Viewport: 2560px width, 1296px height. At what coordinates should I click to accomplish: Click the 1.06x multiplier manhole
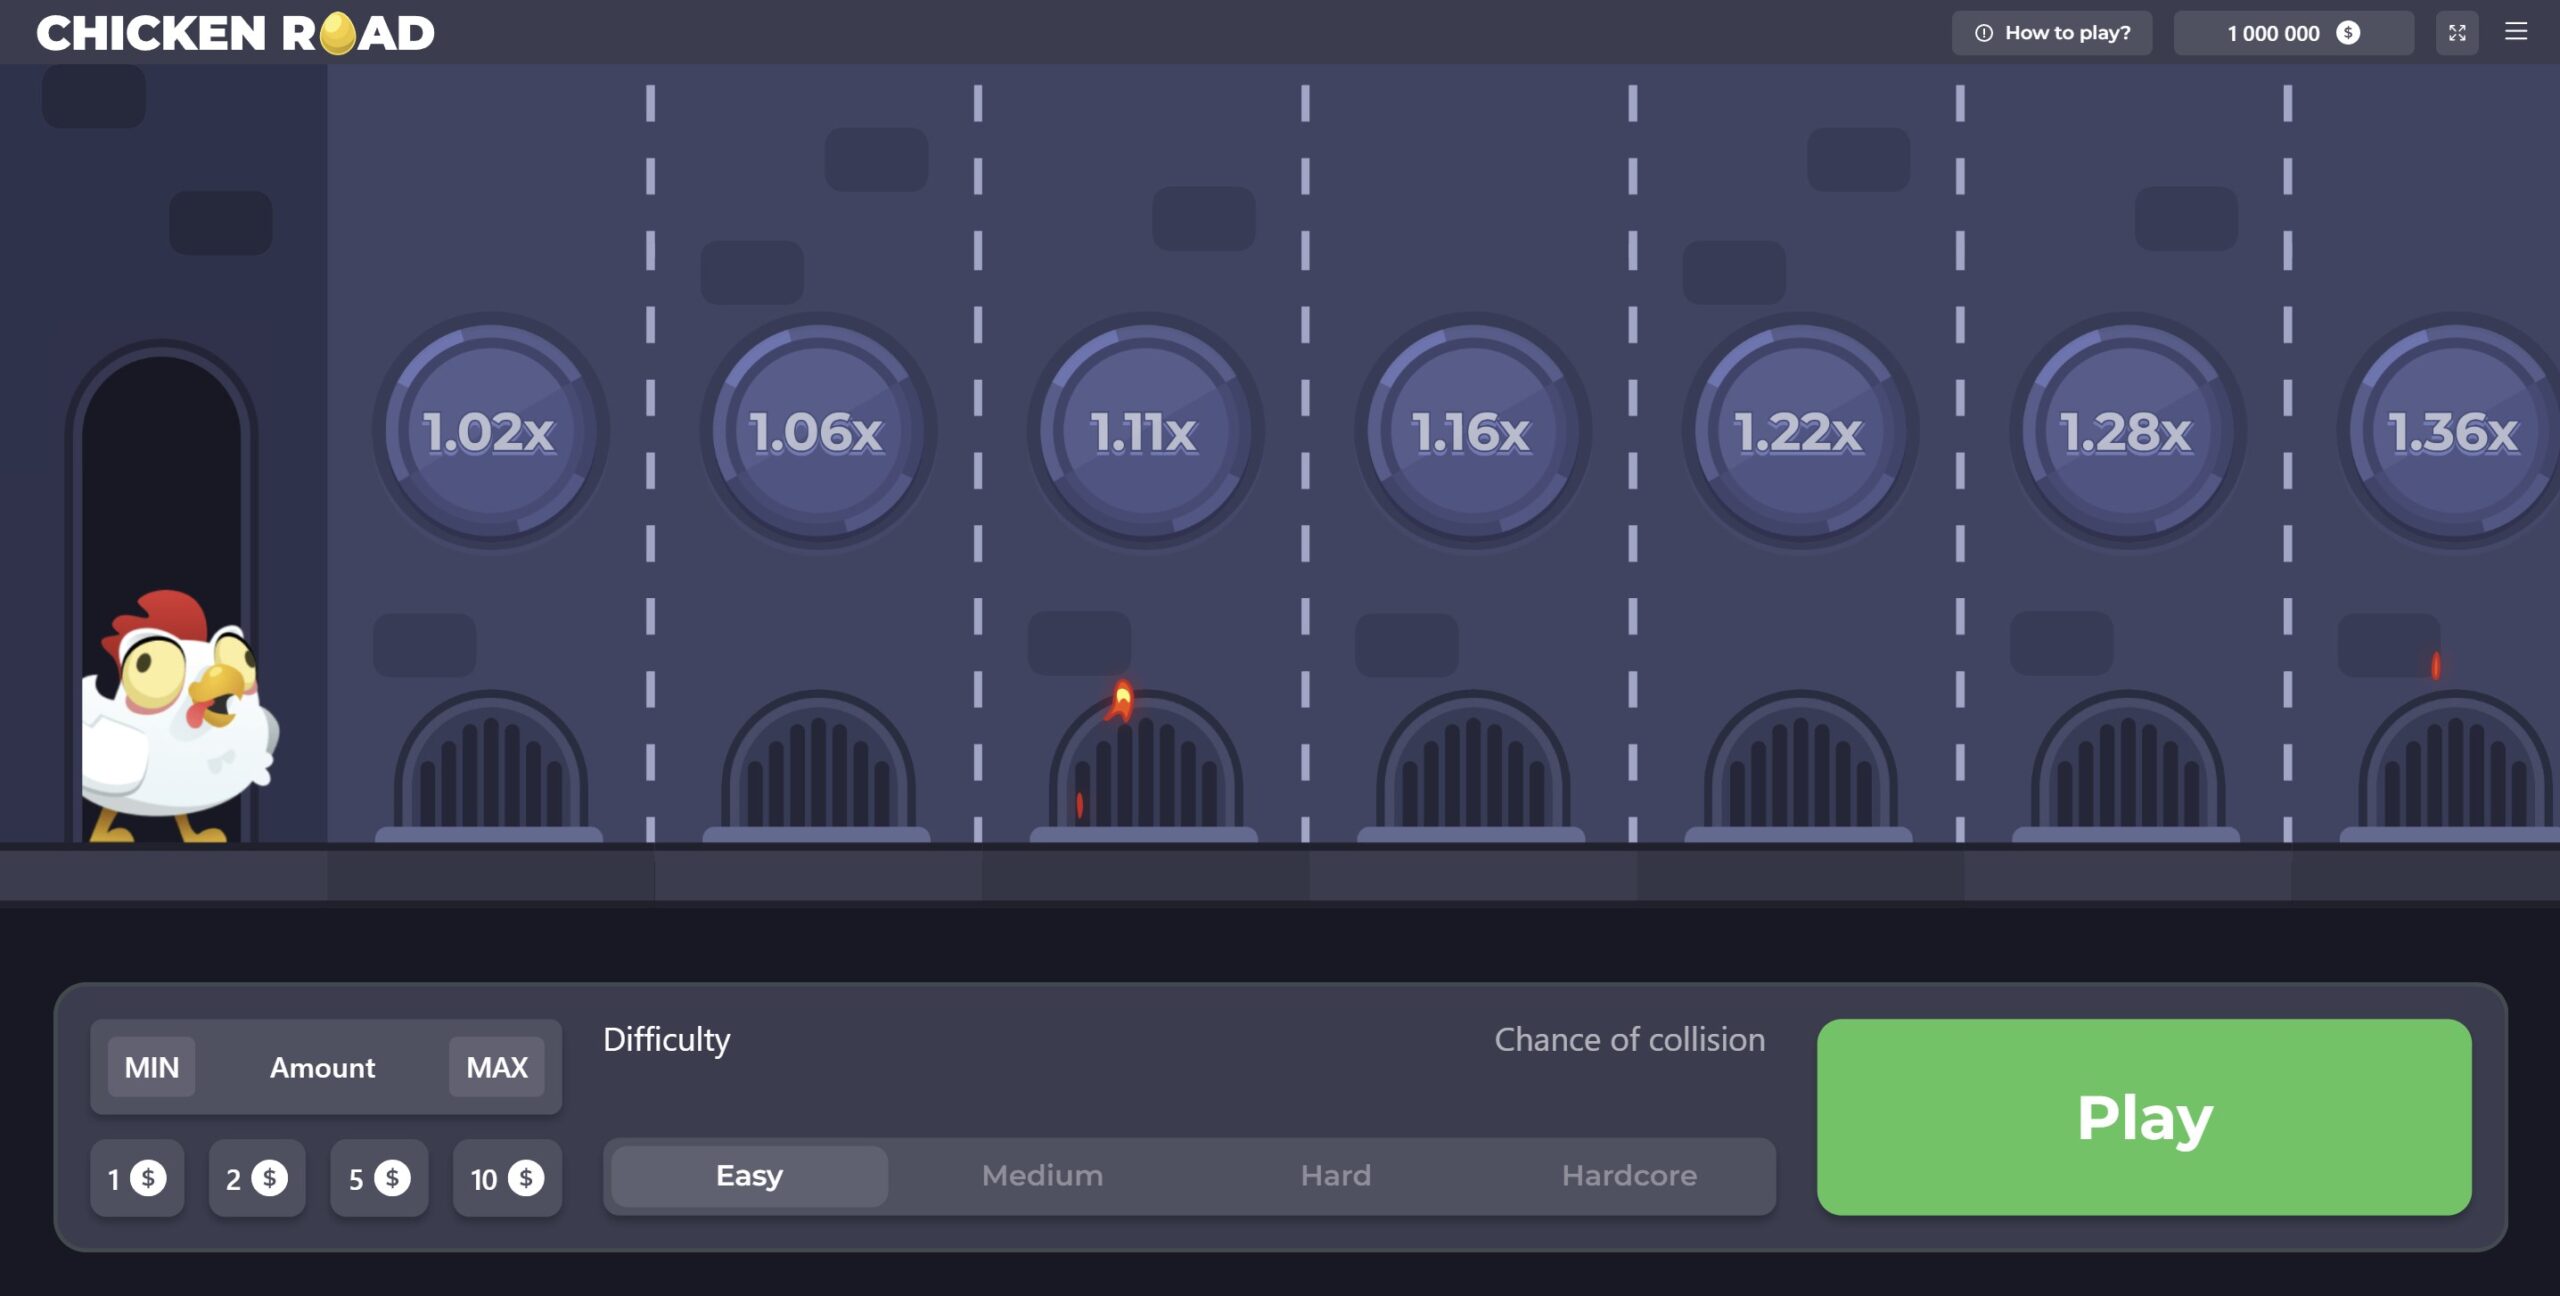pyautogui.click(x=817, y=432)
